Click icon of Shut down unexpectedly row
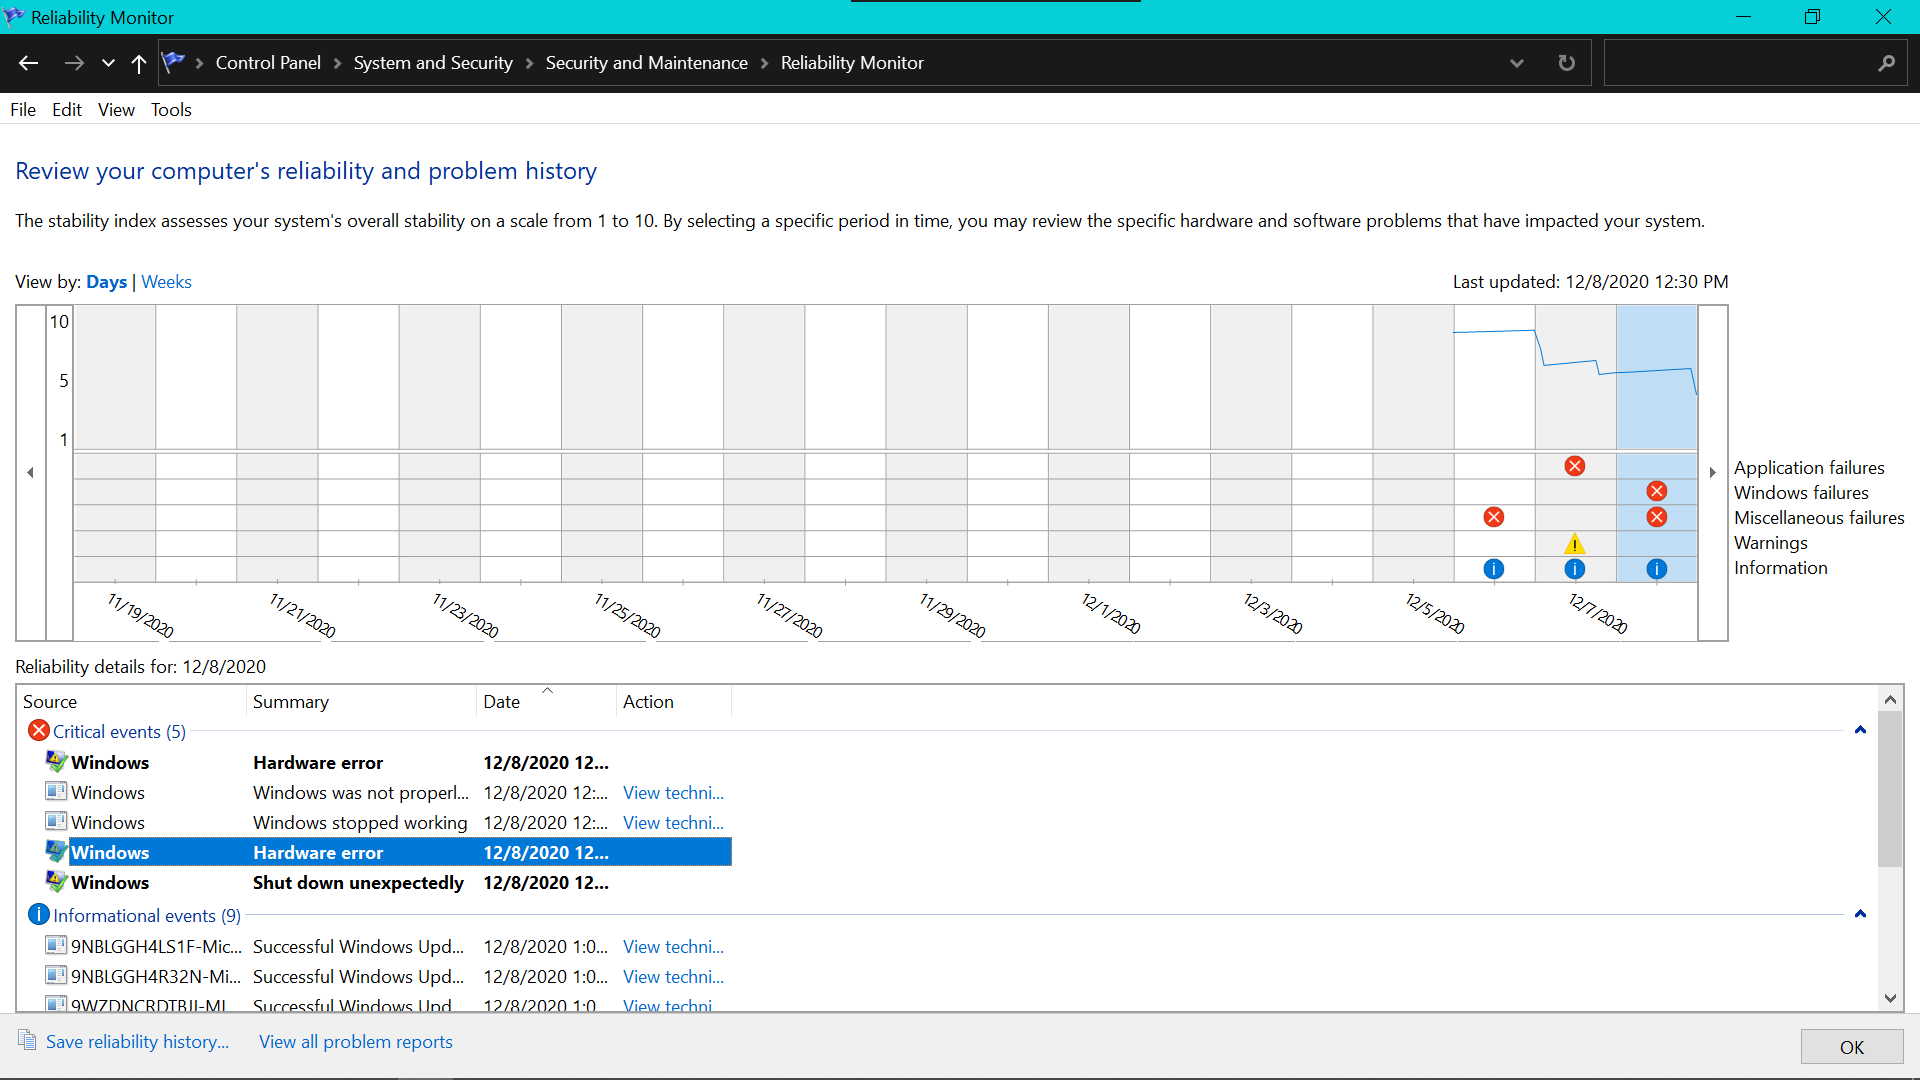The height and width of the screenshot is (1080, 1920). (56, 882)
